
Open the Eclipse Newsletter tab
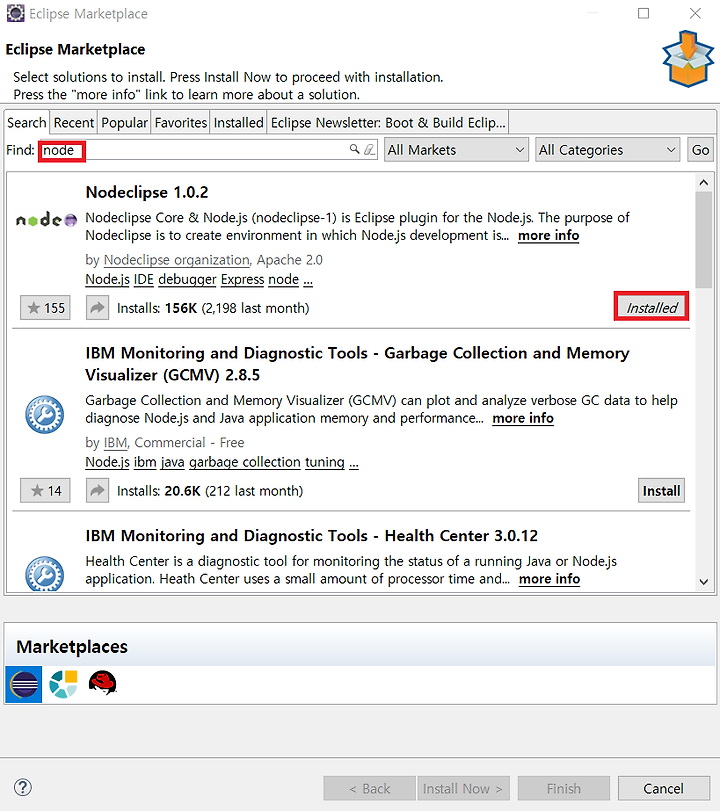click(388, 123)
